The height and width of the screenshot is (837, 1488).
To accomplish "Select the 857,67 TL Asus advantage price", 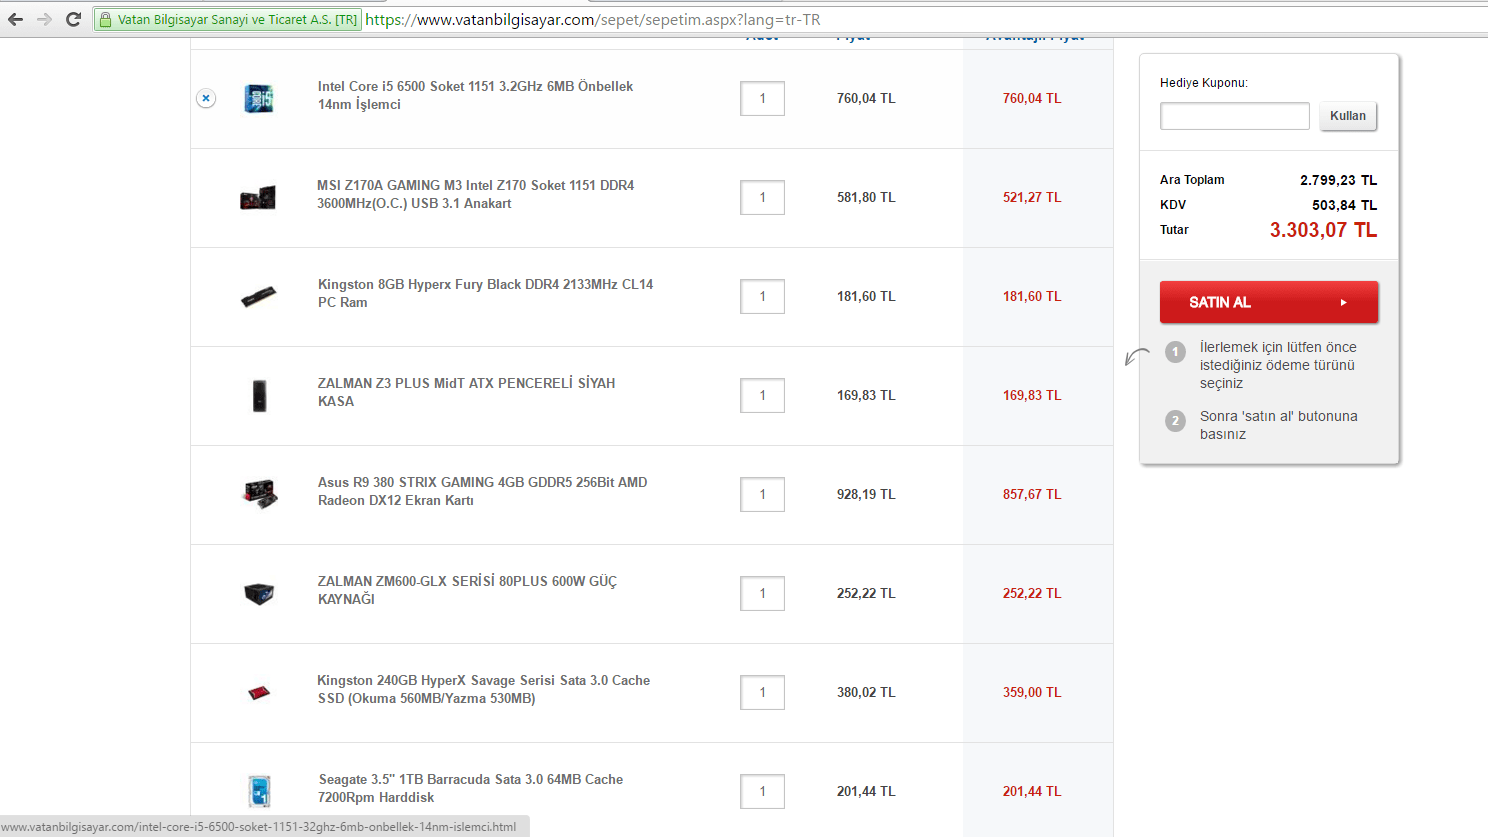I will [x=1032, y=494].
